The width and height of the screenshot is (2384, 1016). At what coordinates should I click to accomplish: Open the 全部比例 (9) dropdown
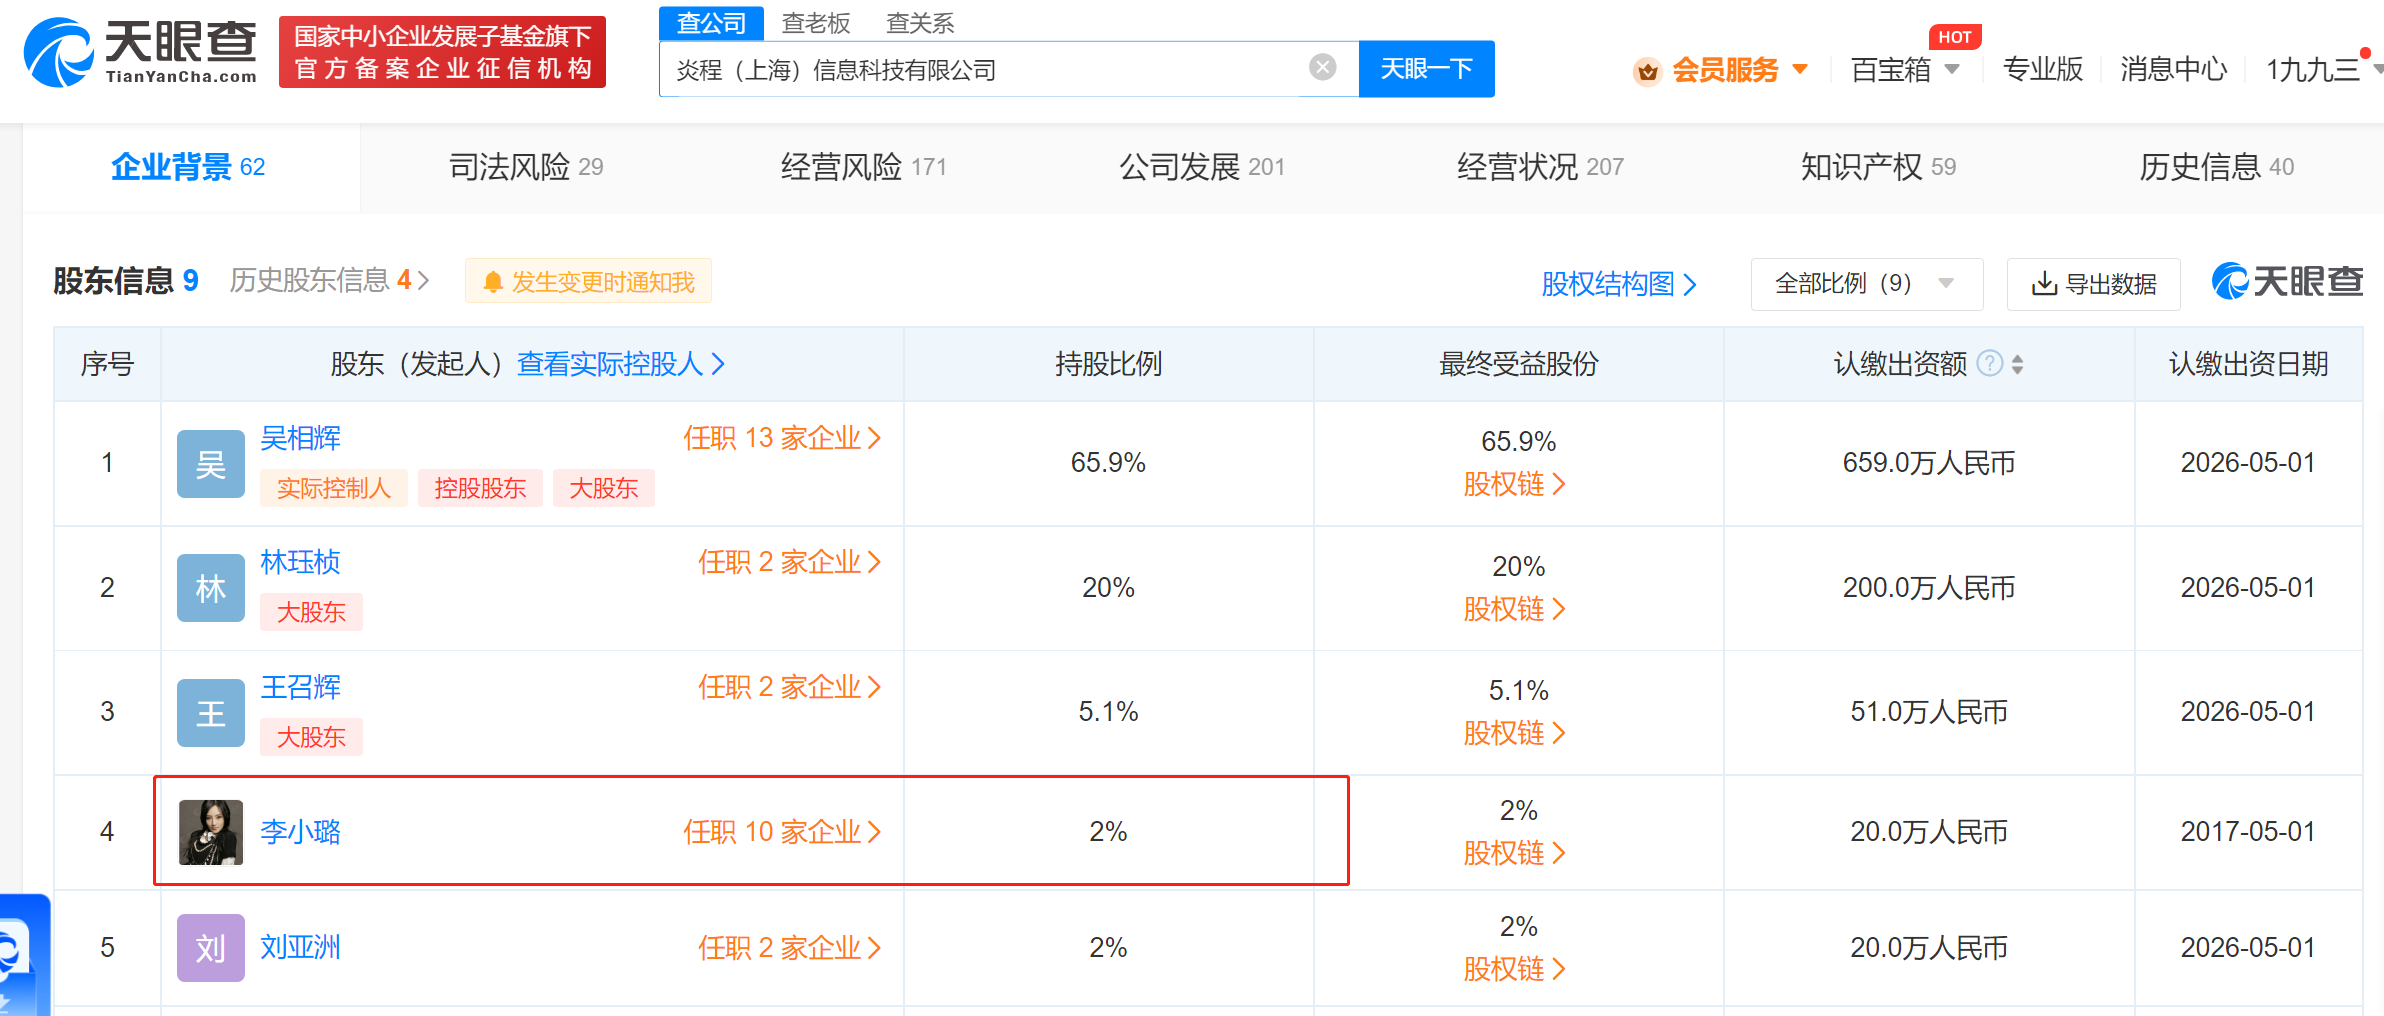(1865, 284)
